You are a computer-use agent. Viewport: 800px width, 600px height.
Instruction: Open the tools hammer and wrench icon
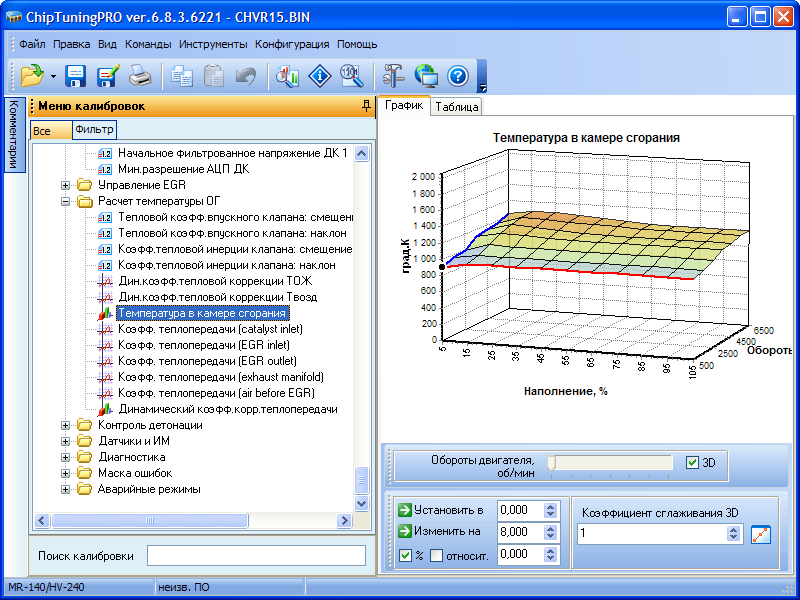[394, 75]
